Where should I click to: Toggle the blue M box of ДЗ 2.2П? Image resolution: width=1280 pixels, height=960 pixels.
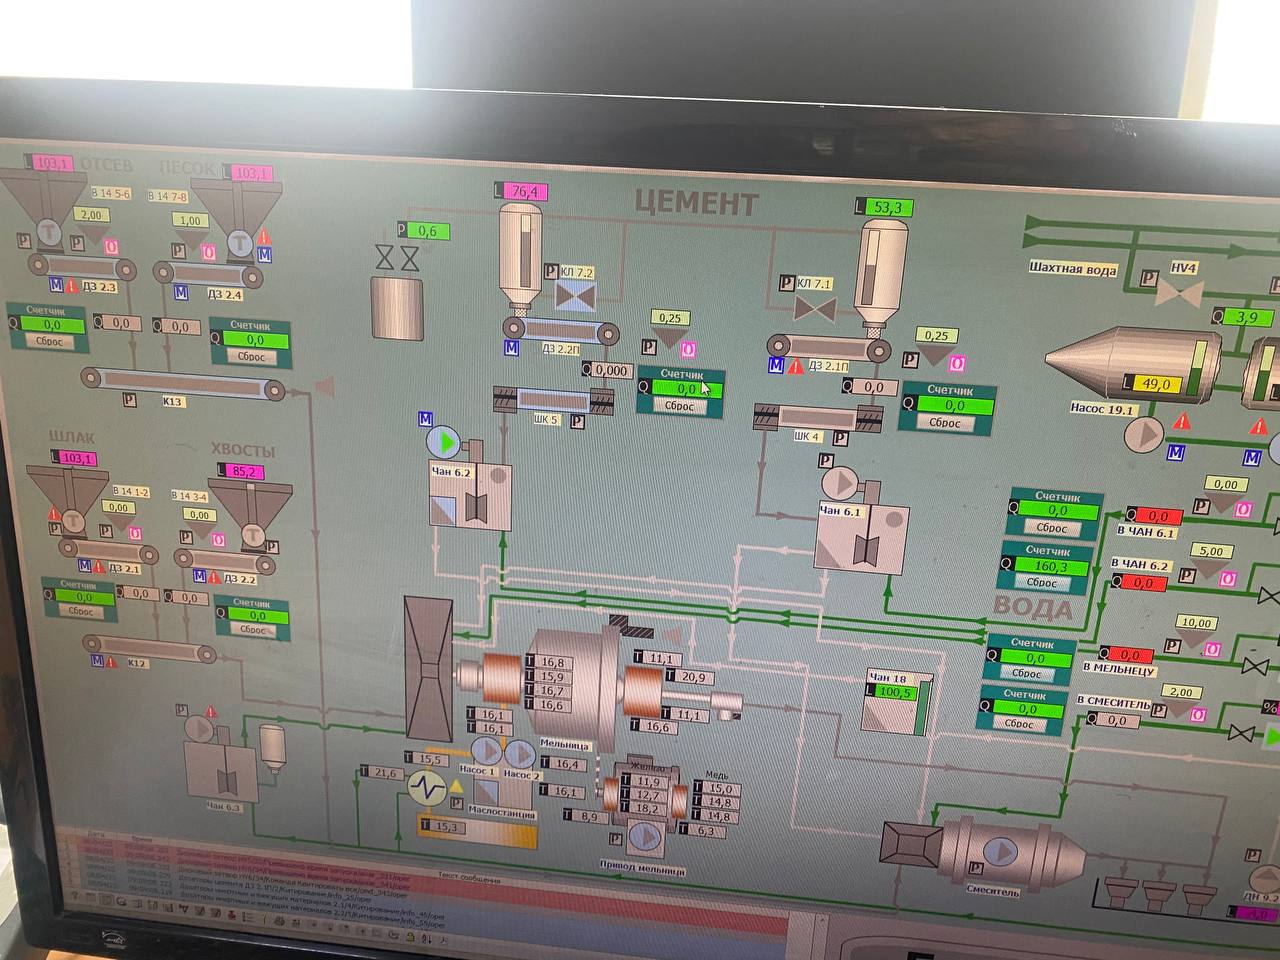(512, 348)
